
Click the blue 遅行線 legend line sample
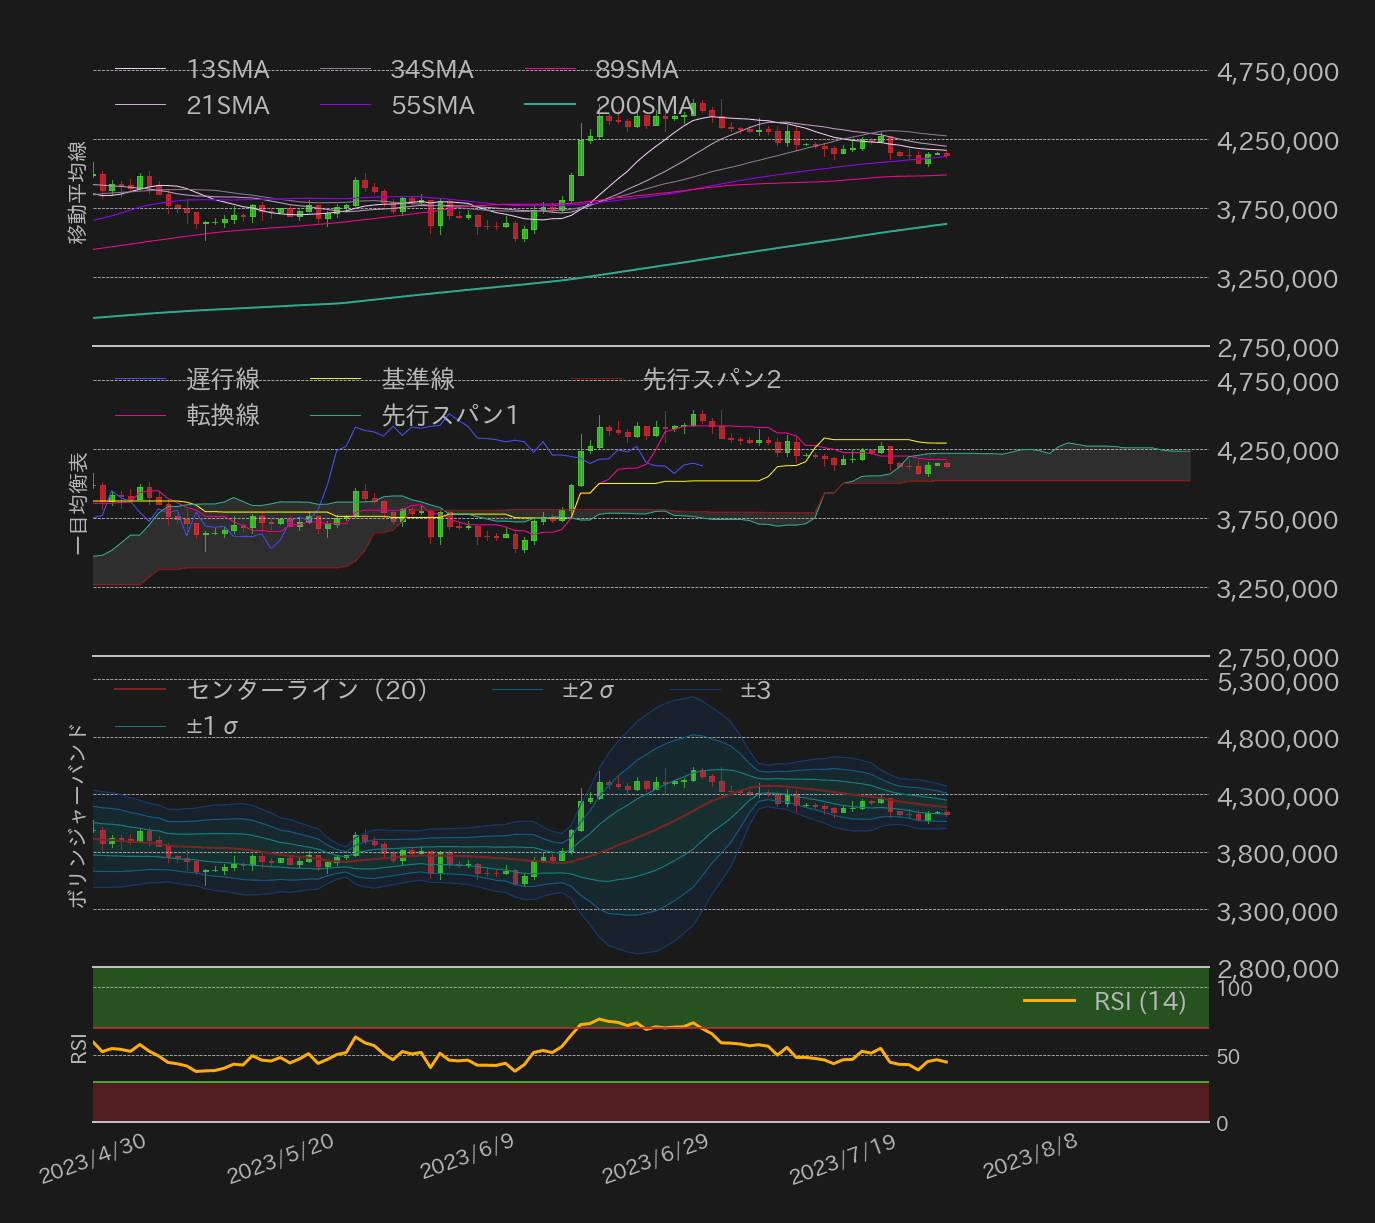click(x=140, y=380)
